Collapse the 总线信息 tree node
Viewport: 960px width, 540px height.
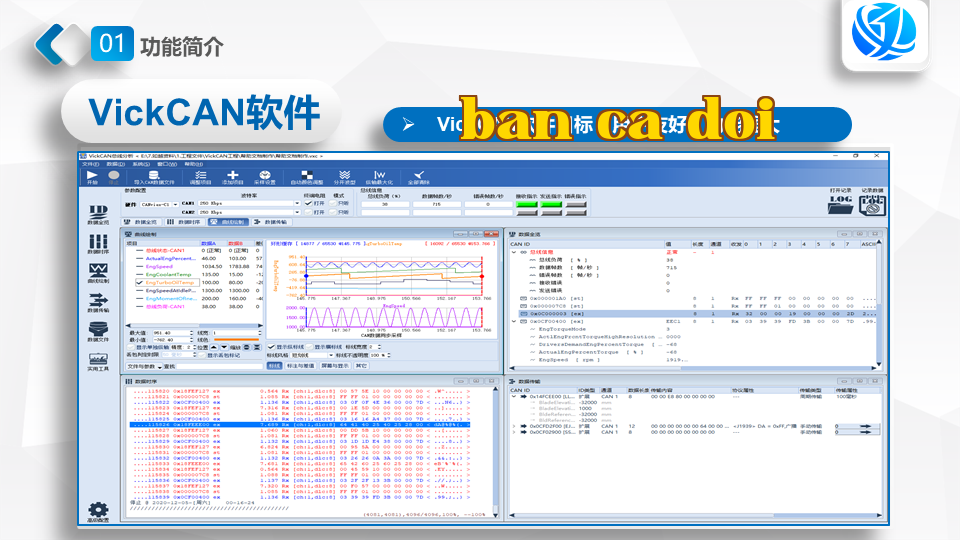tap(514, 252)
